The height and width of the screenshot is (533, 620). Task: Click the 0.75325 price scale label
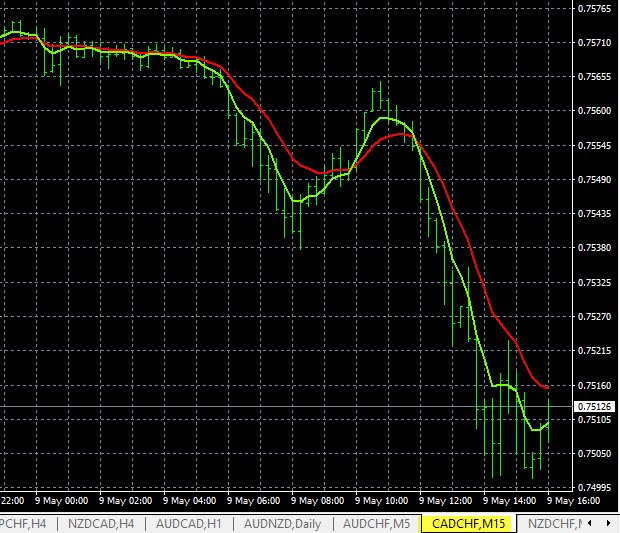point(594,283)
